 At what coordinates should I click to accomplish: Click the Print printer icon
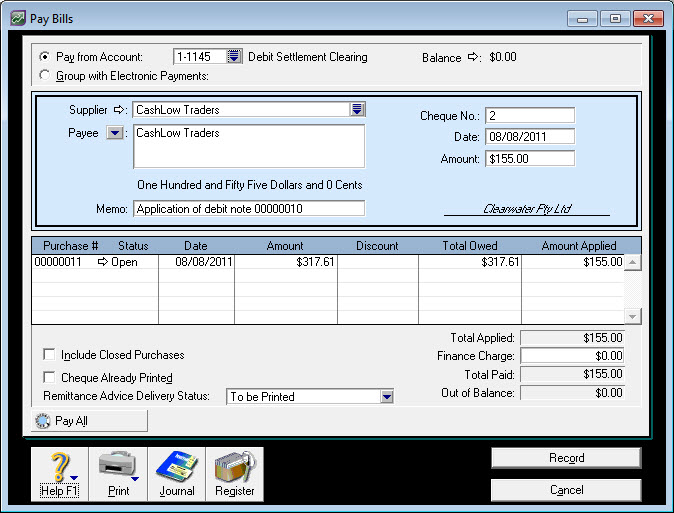[x=118, y=473]
